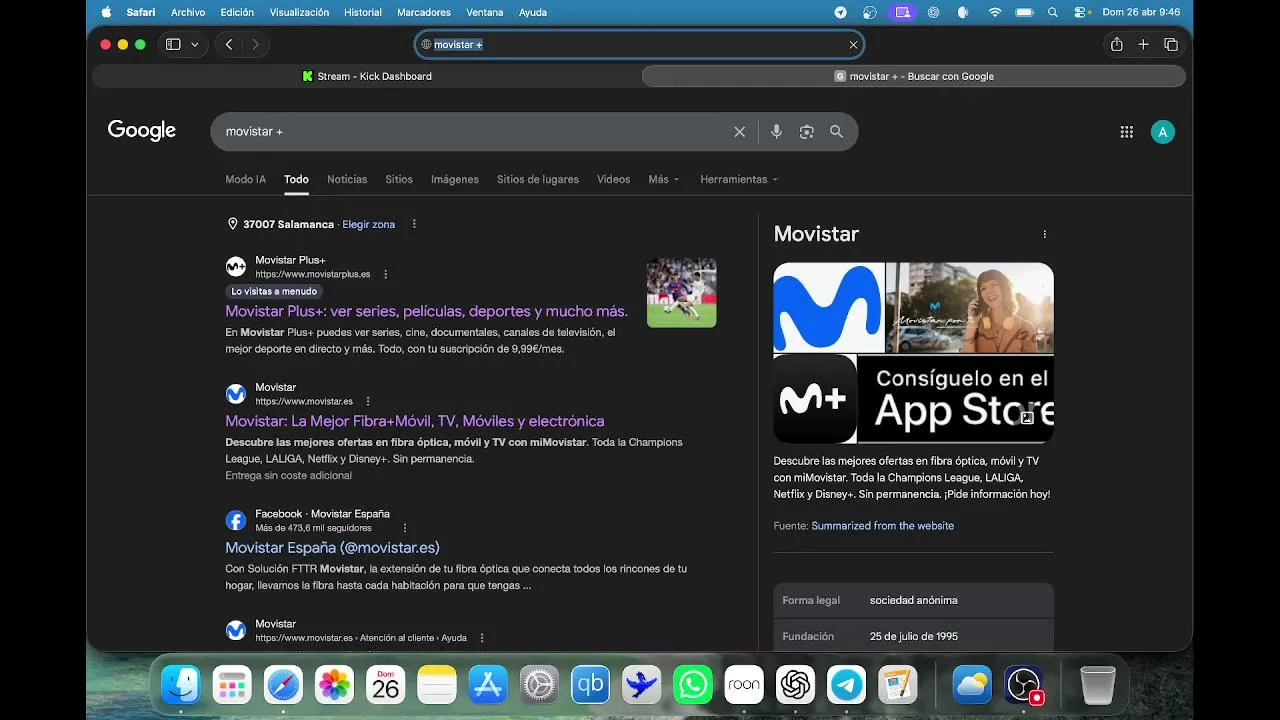
Task: Open Control Center in menu bar
Action: click(1082, 12)
